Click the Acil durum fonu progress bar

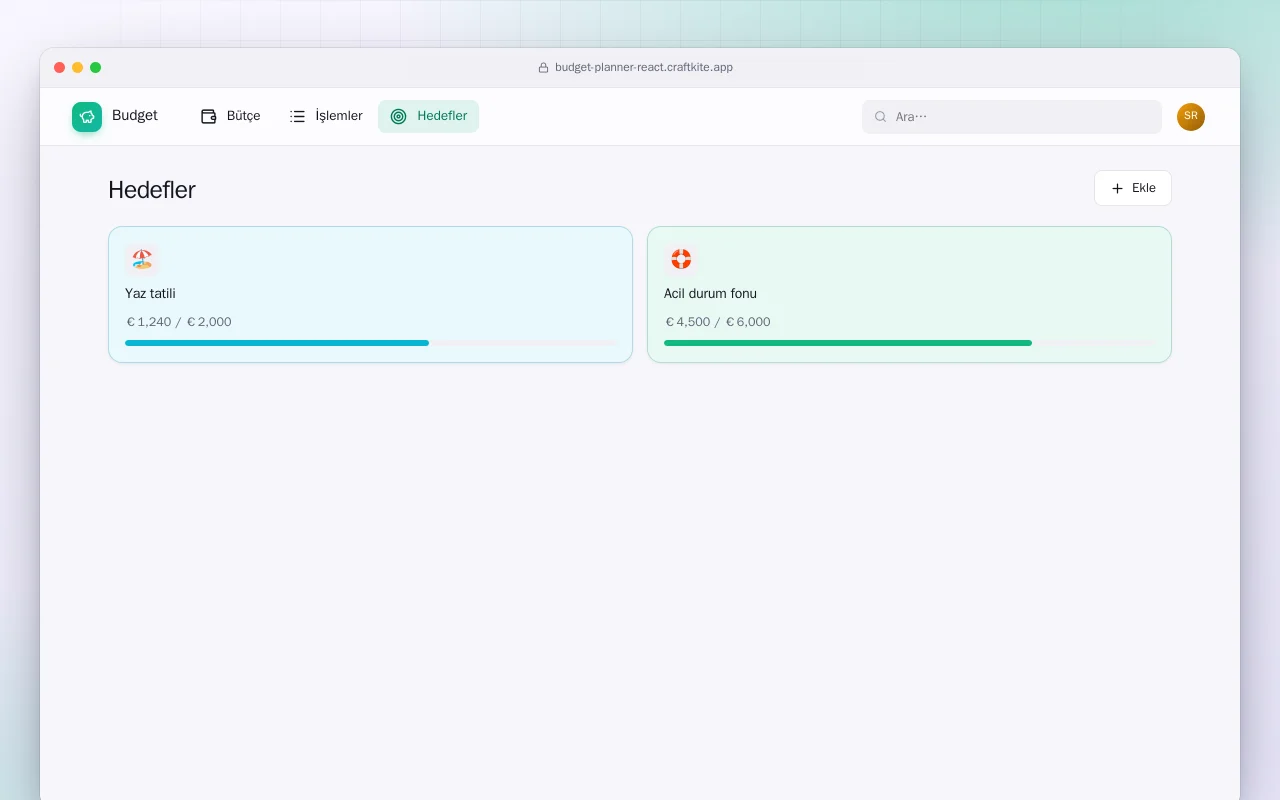coord(909,343)
